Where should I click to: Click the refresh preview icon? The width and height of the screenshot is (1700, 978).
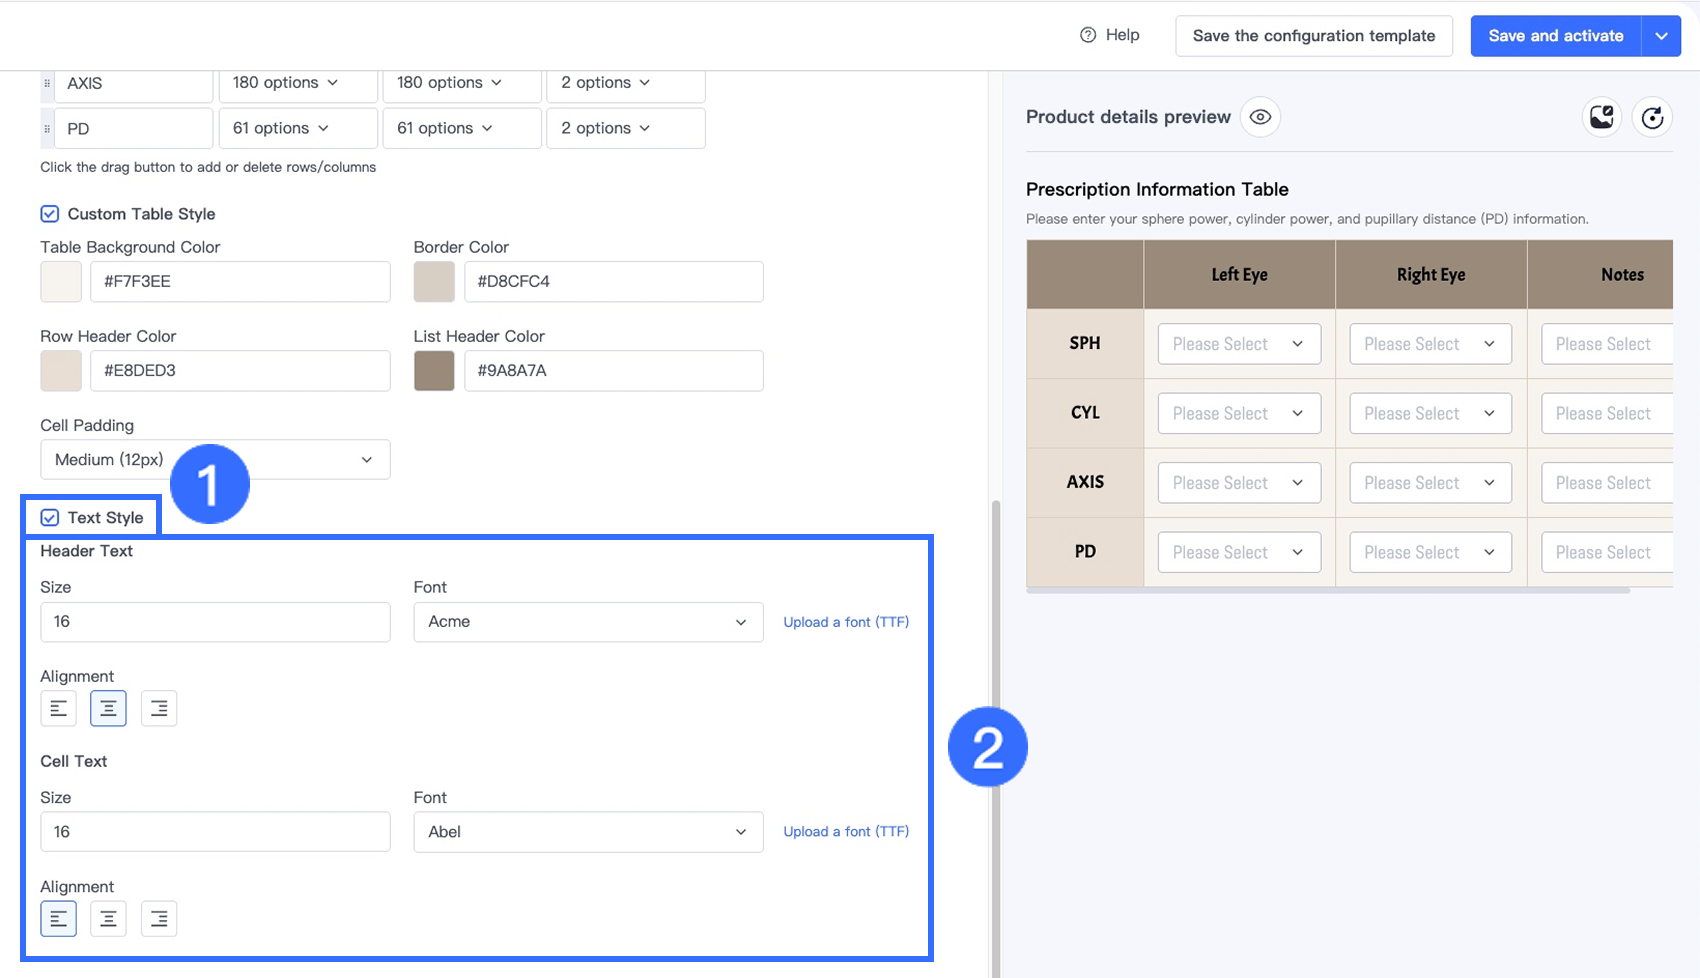tap(1652, 117)
